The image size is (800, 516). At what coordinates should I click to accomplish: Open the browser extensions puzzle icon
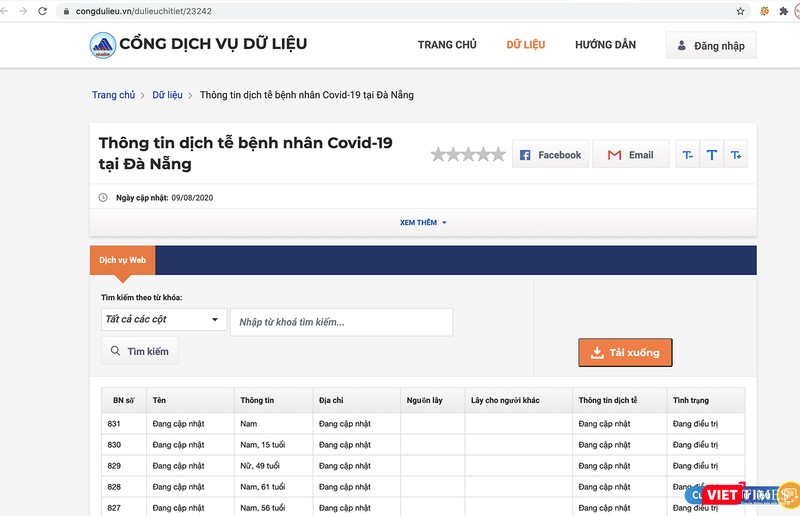783,11
